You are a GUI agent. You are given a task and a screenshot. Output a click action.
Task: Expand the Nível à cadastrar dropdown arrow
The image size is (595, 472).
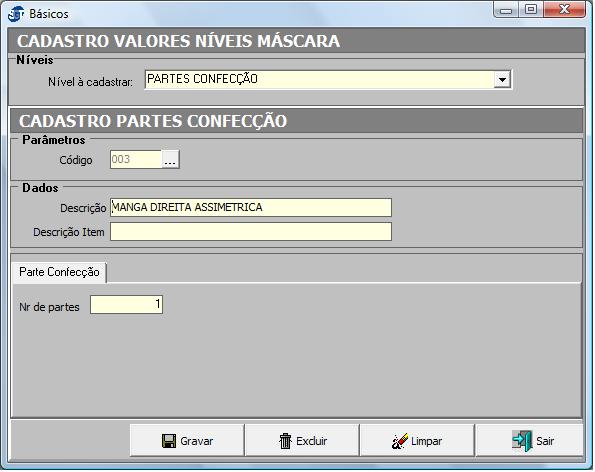(502, 80)
